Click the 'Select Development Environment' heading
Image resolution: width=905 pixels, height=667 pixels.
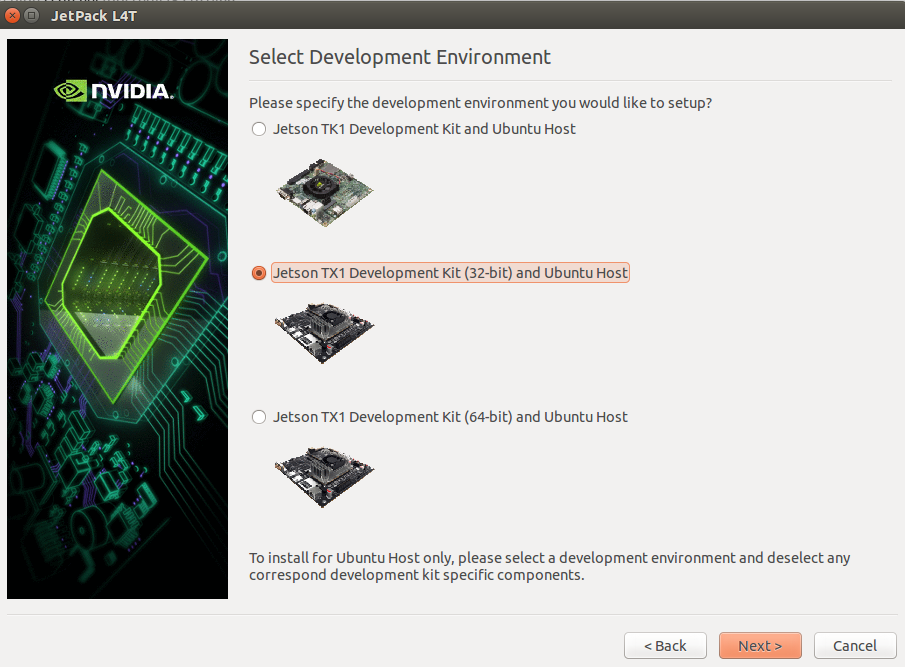pyautogui.click(x=399, y=57)
